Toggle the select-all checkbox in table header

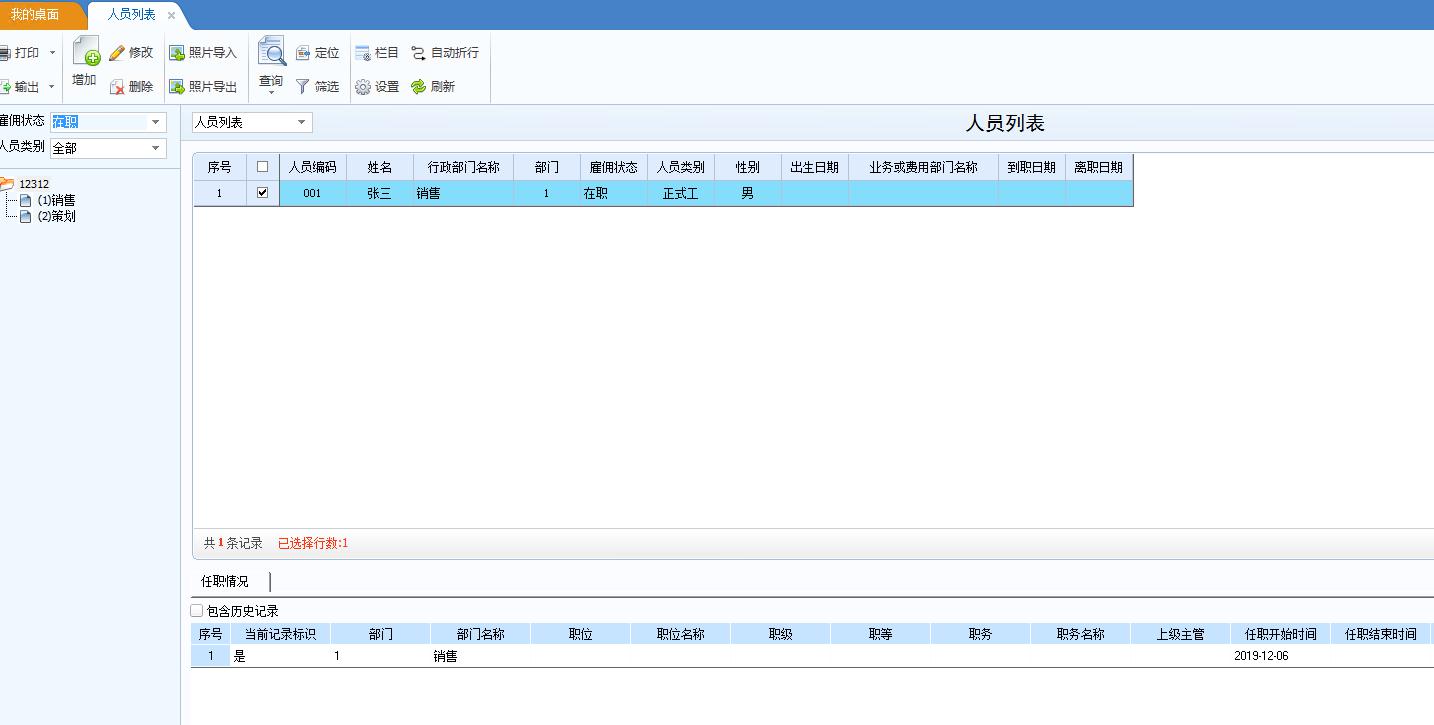coord(263,167)
